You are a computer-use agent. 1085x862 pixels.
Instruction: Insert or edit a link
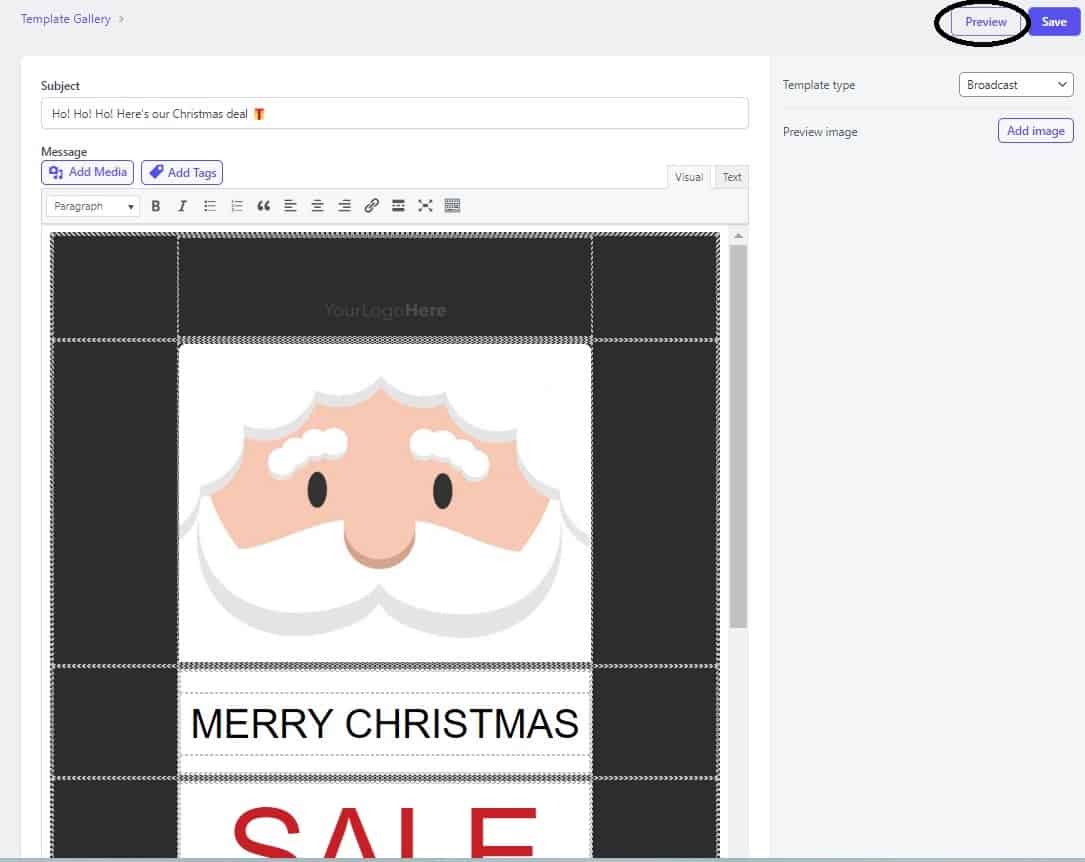372,206
